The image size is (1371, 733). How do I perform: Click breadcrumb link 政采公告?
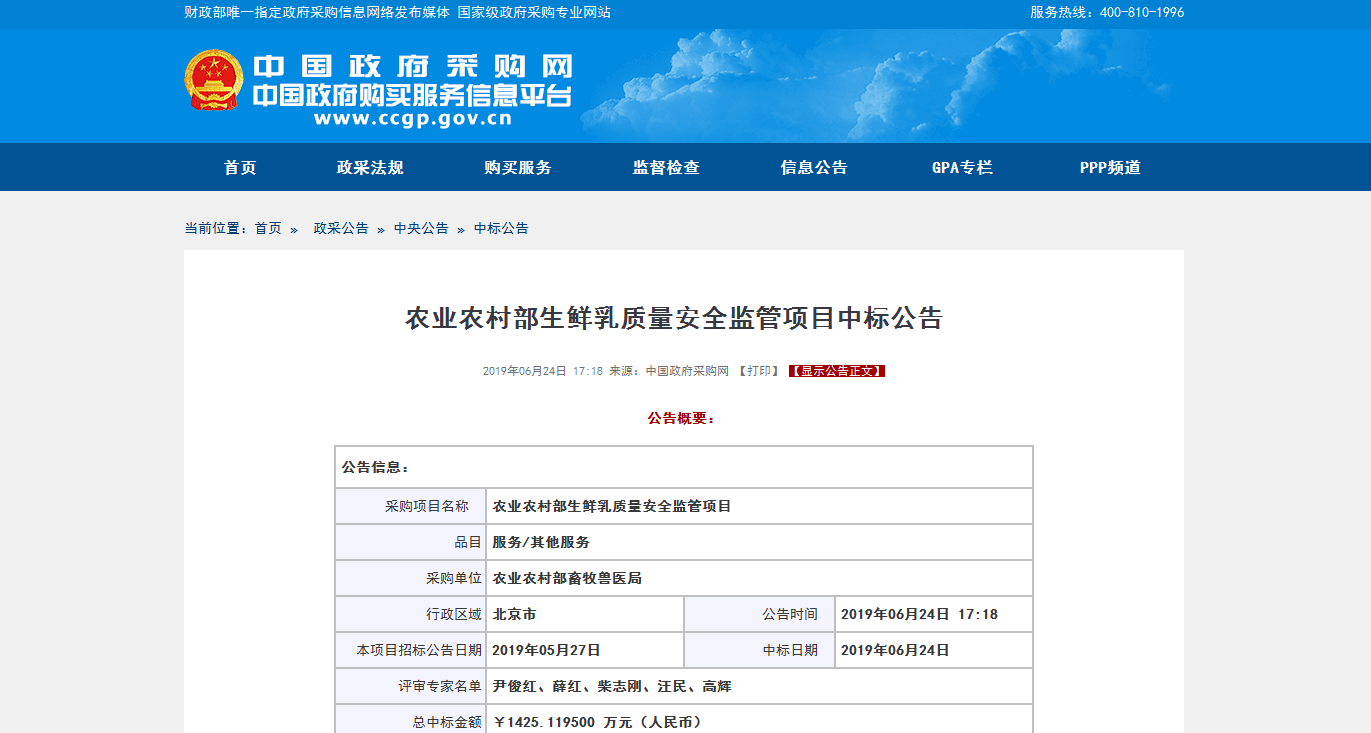coord(341,228)
